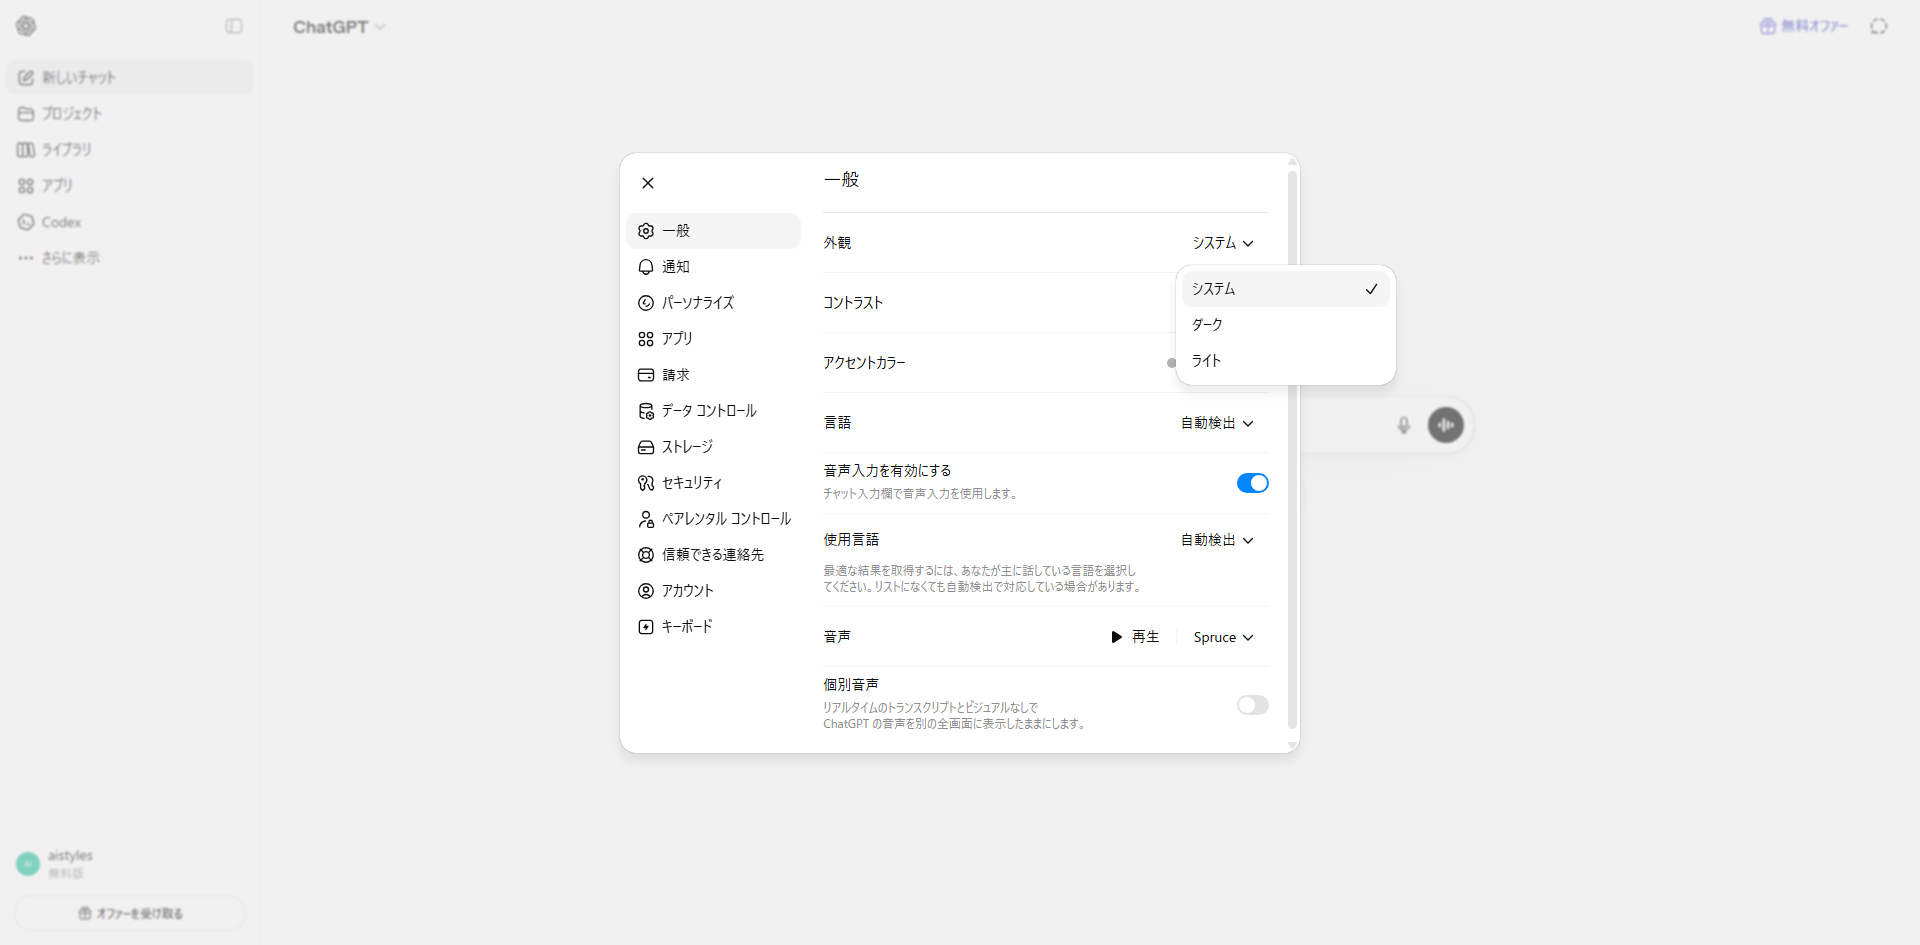Click the dashed circle icon at top right
Screen dimensions: 1920x945
point(1879,26)
